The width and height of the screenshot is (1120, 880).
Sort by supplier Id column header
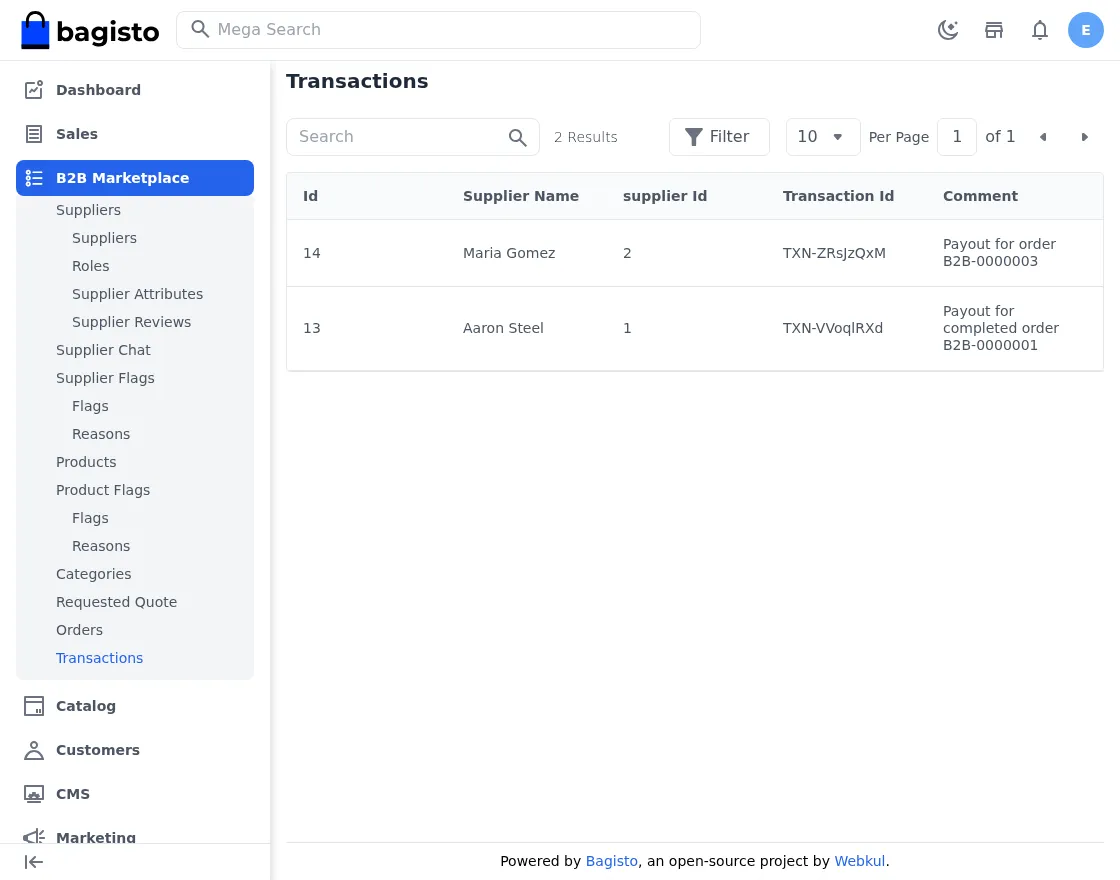pyautogui.click(x=665, y=196)
